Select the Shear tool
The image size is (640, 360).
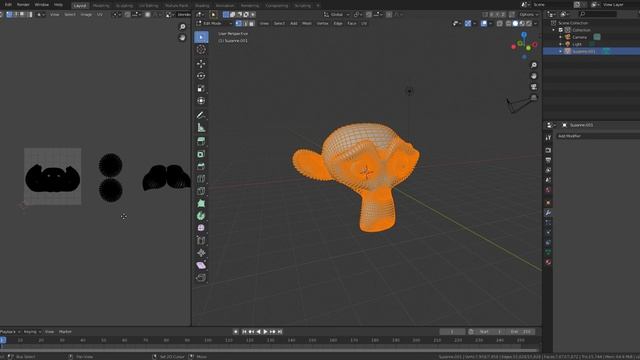(x=201, y=265)
